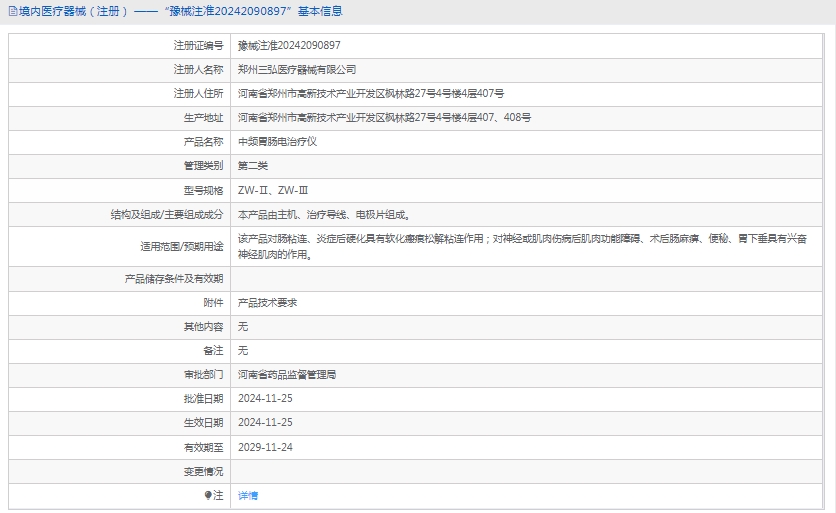Click the 结构及组成 description text
This screenshot has width=836, height=513.
pos(323,214)
